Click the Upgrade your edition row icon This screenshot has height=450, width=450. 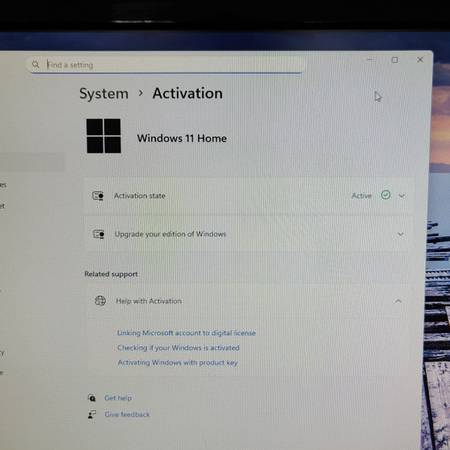98,234
